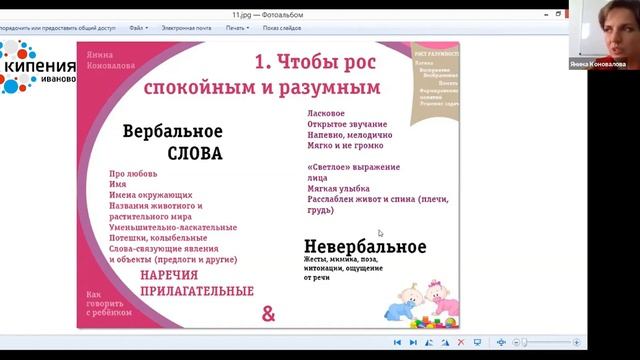Image resolution: width=640 pixels, height=360 pixels.
Task: Fit image to window icon
Action: click(x=501, y=342)
